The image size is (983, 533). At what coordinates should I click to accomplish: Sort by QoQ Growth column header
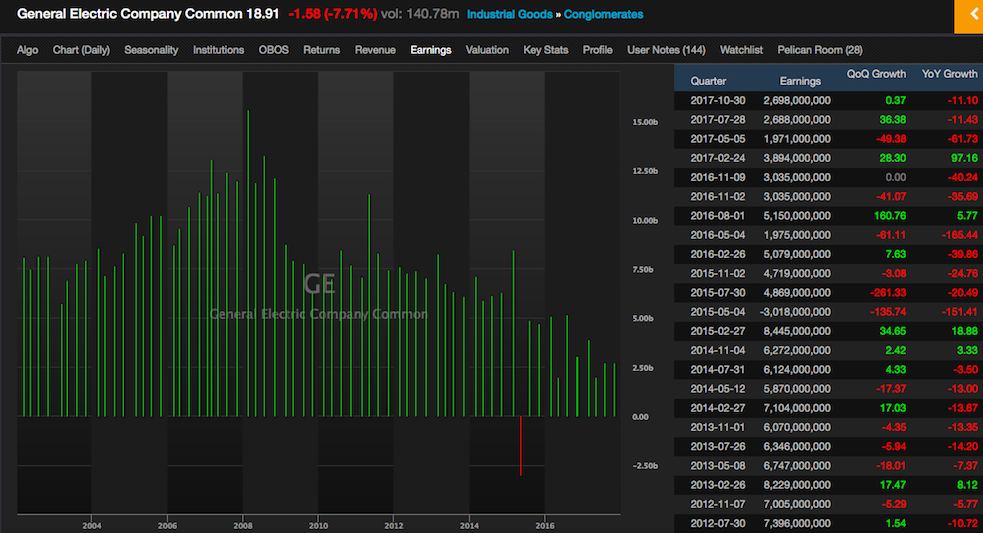pos(876,74)
